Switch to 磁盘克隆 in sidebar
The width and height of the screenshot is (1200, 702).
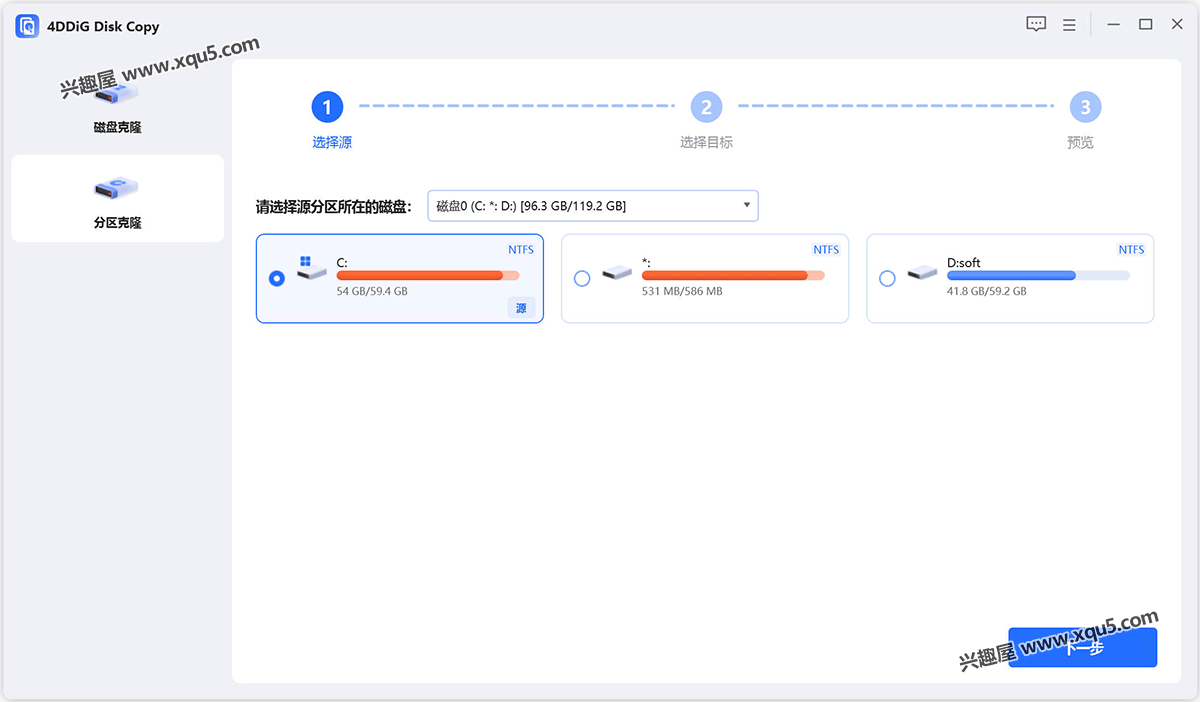[117, 107]
